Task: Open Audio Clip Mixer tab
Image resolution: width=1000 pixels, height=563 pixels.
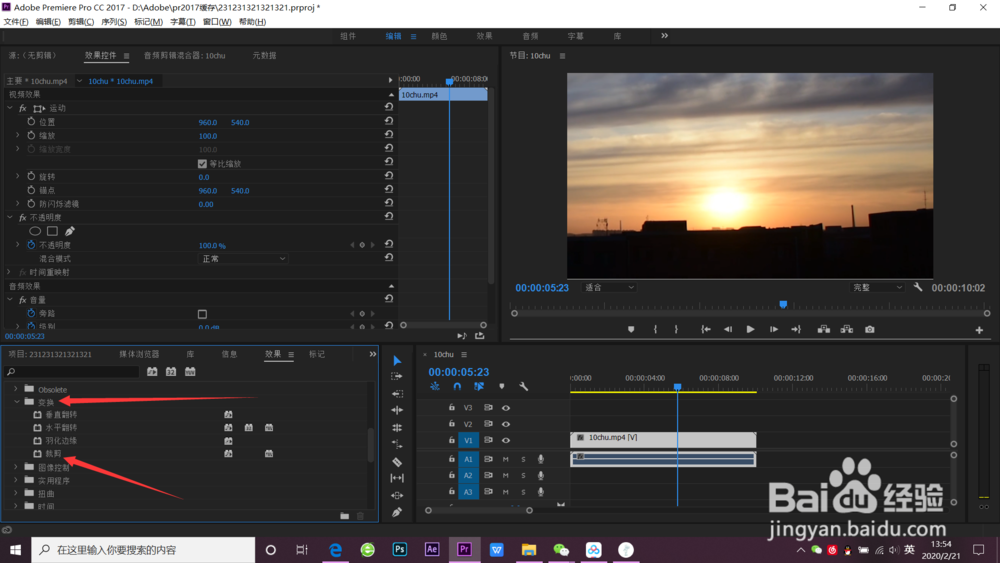Action: [x=184, y=55]
